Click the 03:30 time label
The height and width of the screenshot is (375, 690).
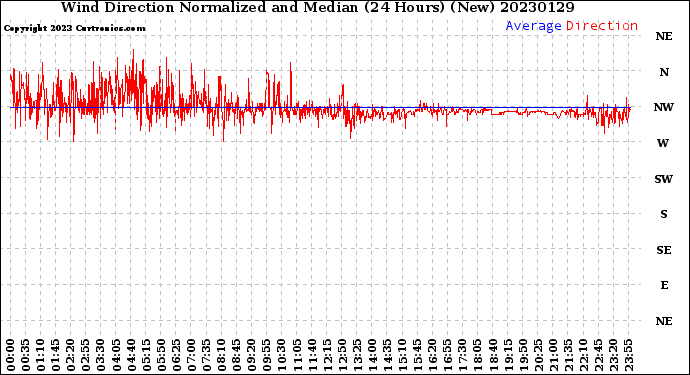101,355
